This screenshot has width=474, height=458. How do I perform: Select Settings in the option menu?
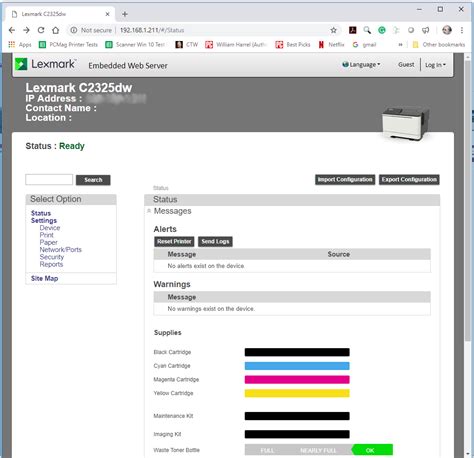click(x=44, y=221)
